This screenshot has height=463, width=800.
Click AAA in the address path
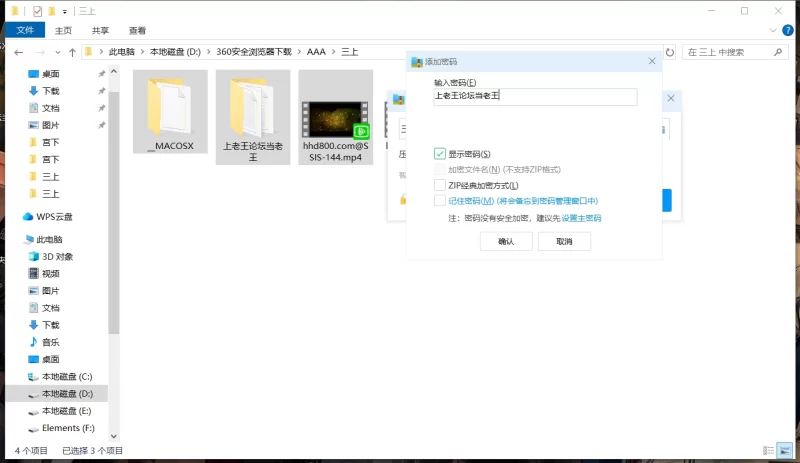(x=316, y=52)
